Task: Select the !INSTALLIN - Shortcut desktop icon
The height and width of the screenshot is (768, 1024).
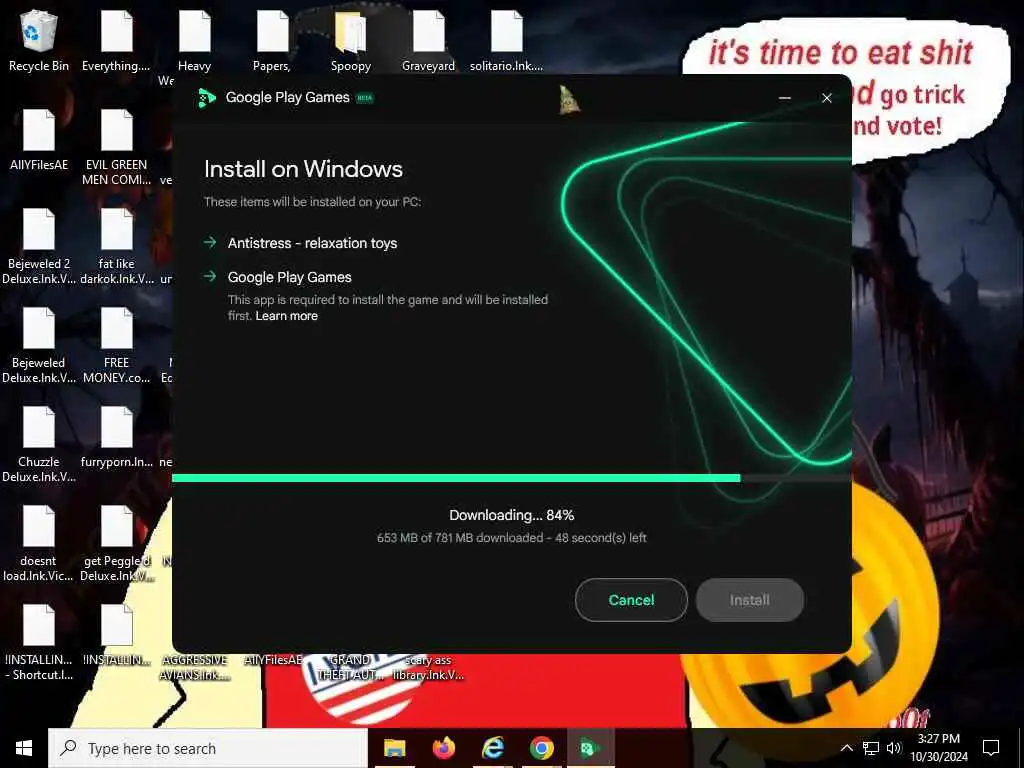Action: click(x=39, y=643)
